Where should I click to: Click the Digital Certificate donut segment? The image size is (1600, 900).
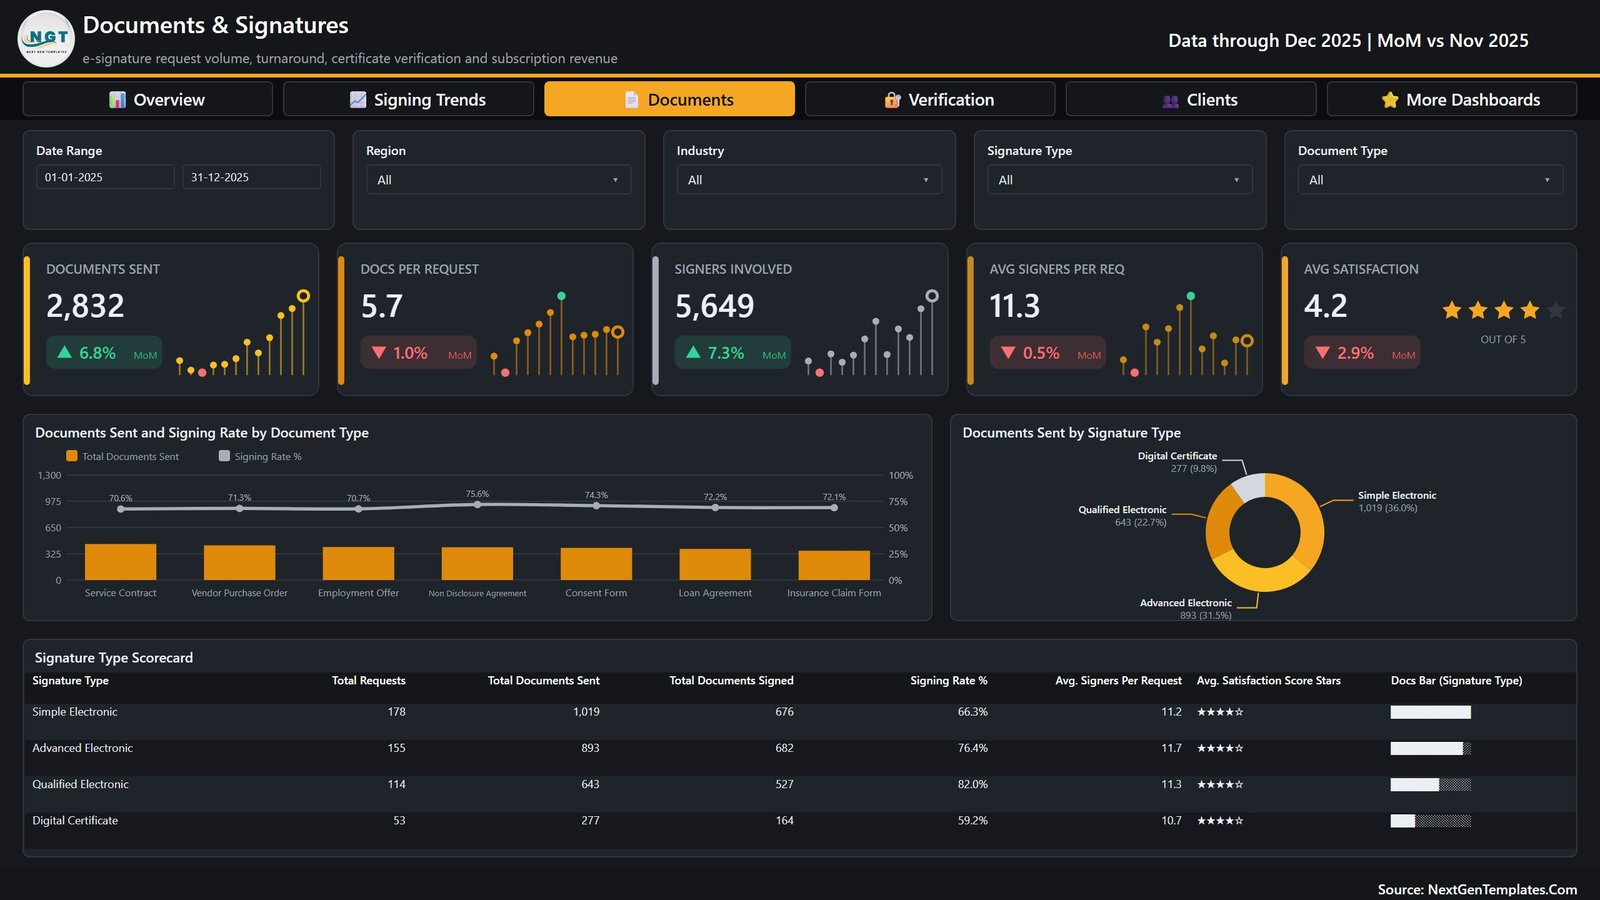1250,486
